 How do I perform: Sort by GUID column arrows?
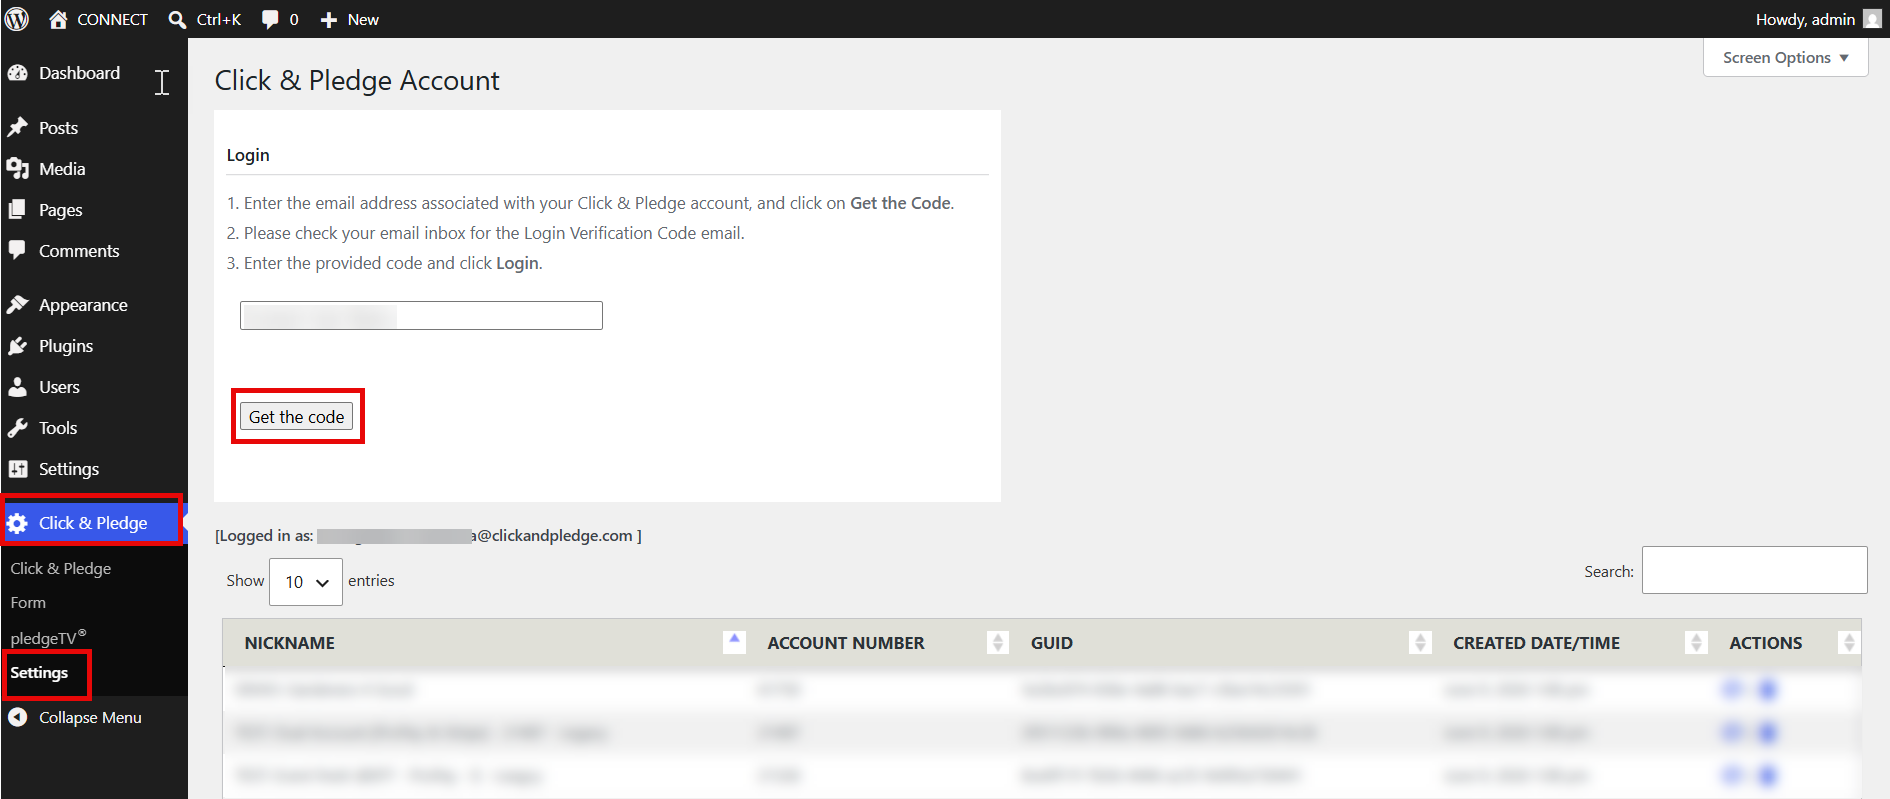[x=1420, y=642]
